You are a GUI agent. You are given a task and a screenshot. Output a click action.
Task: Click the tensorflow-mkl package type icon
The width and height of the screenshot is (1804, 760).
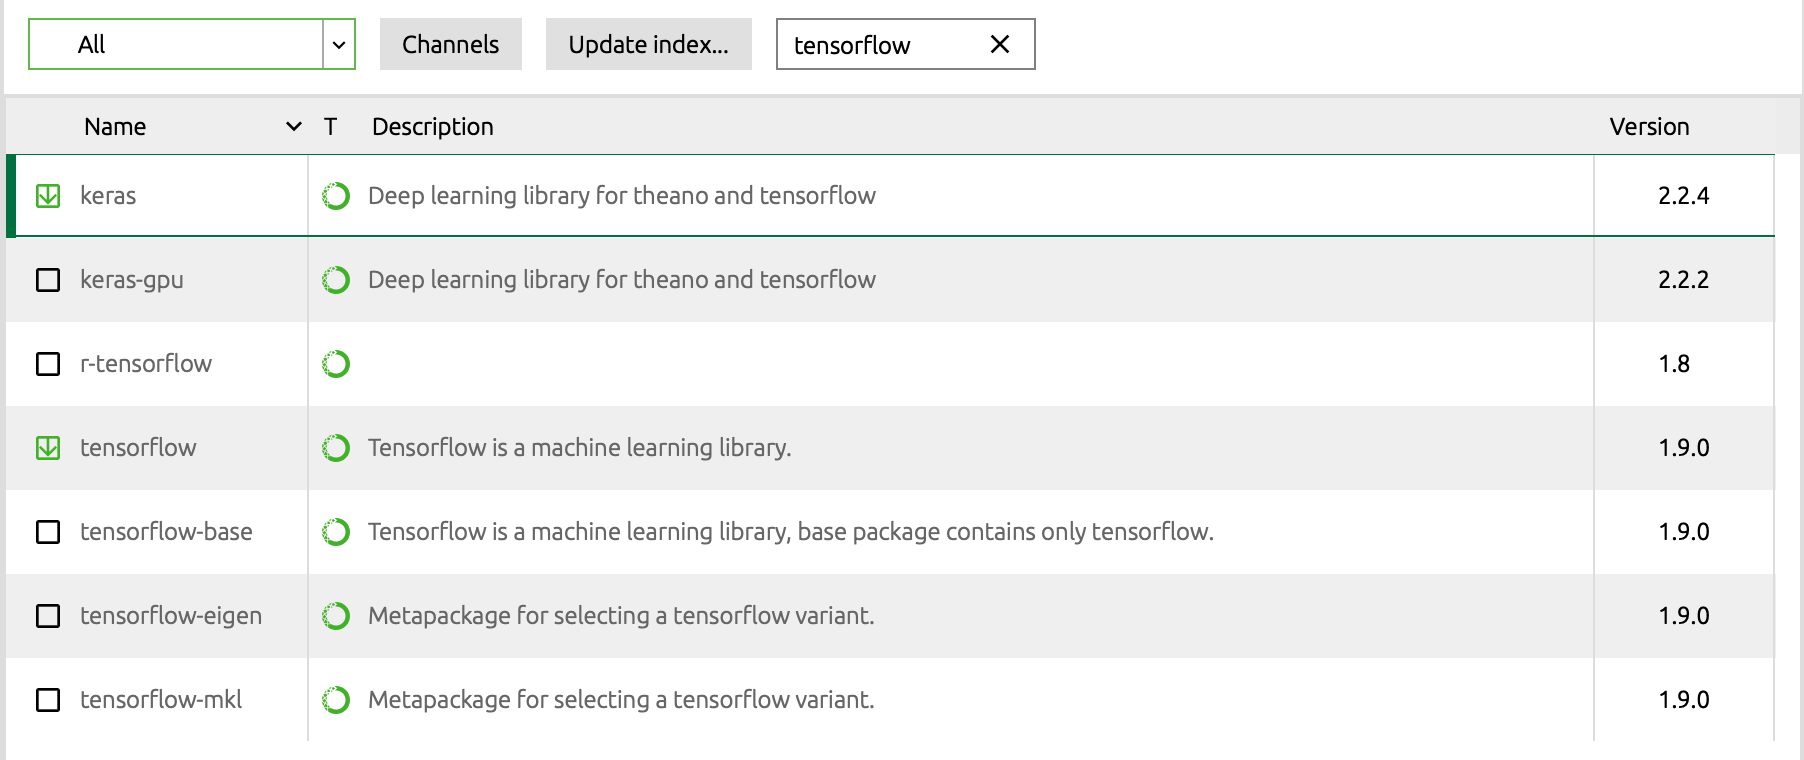coord(336,700)
